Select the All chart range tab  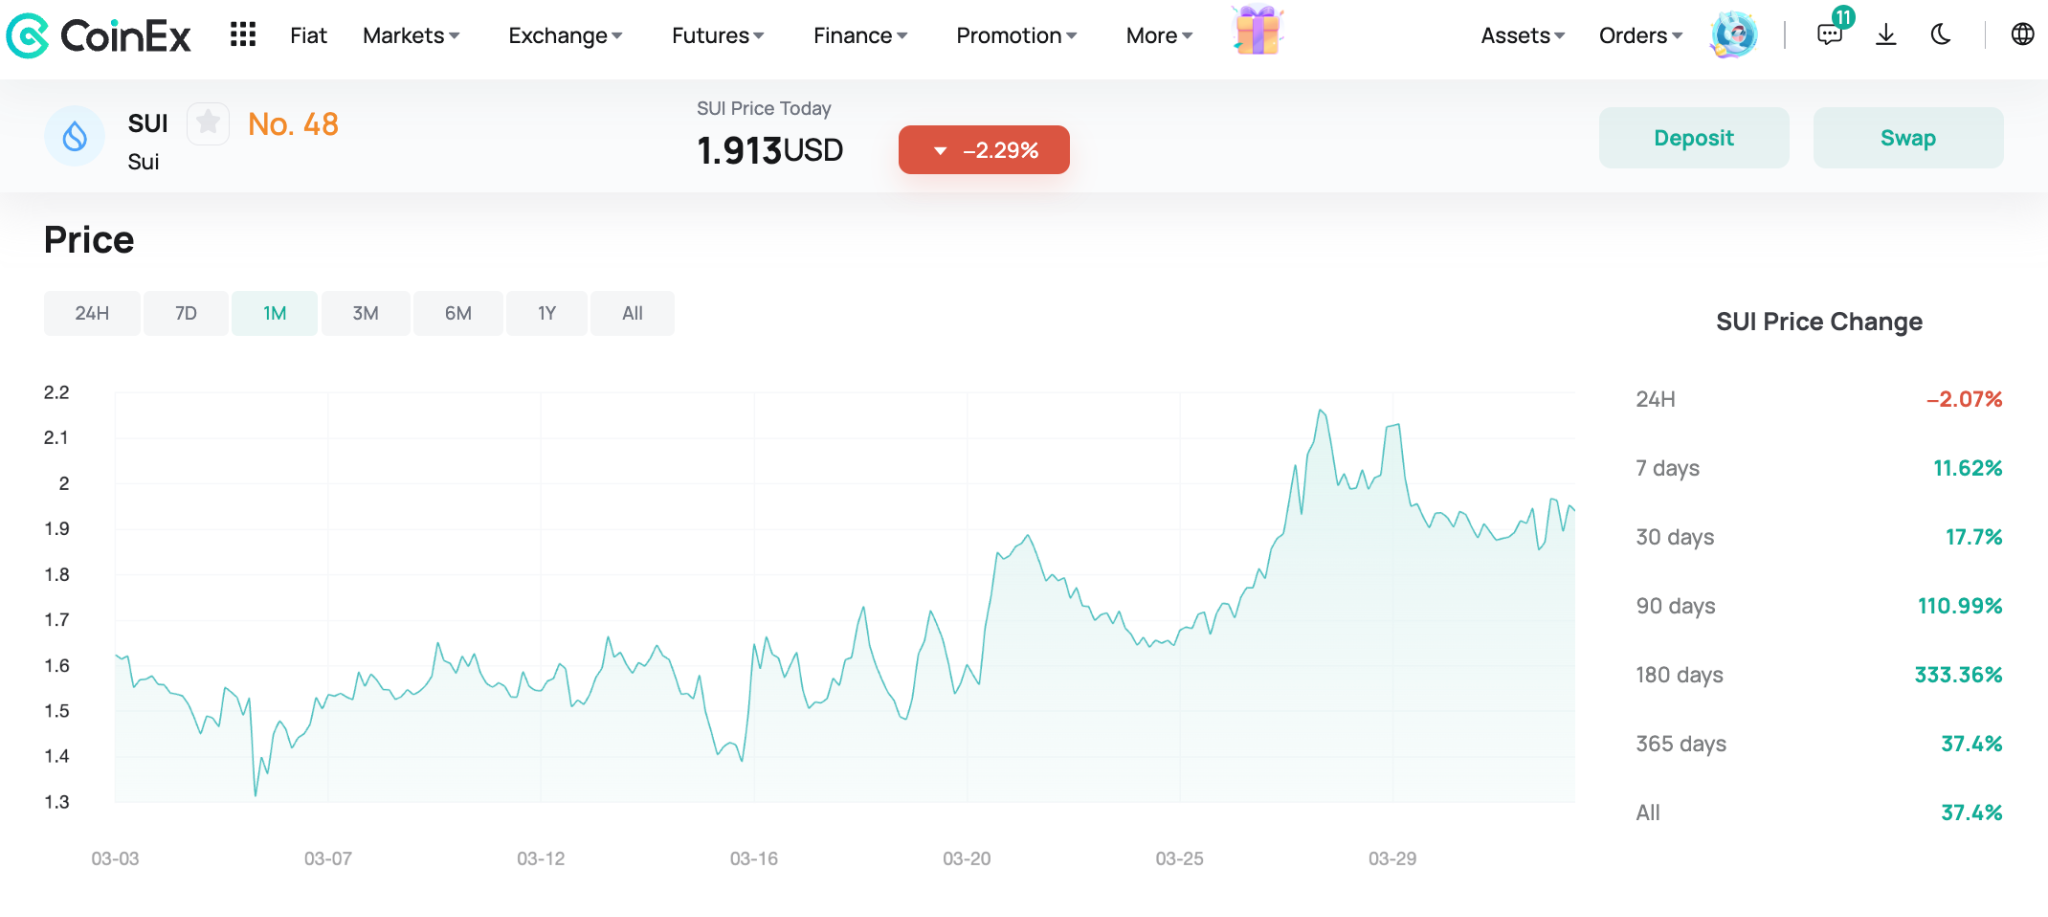click(x=632, y=313)
